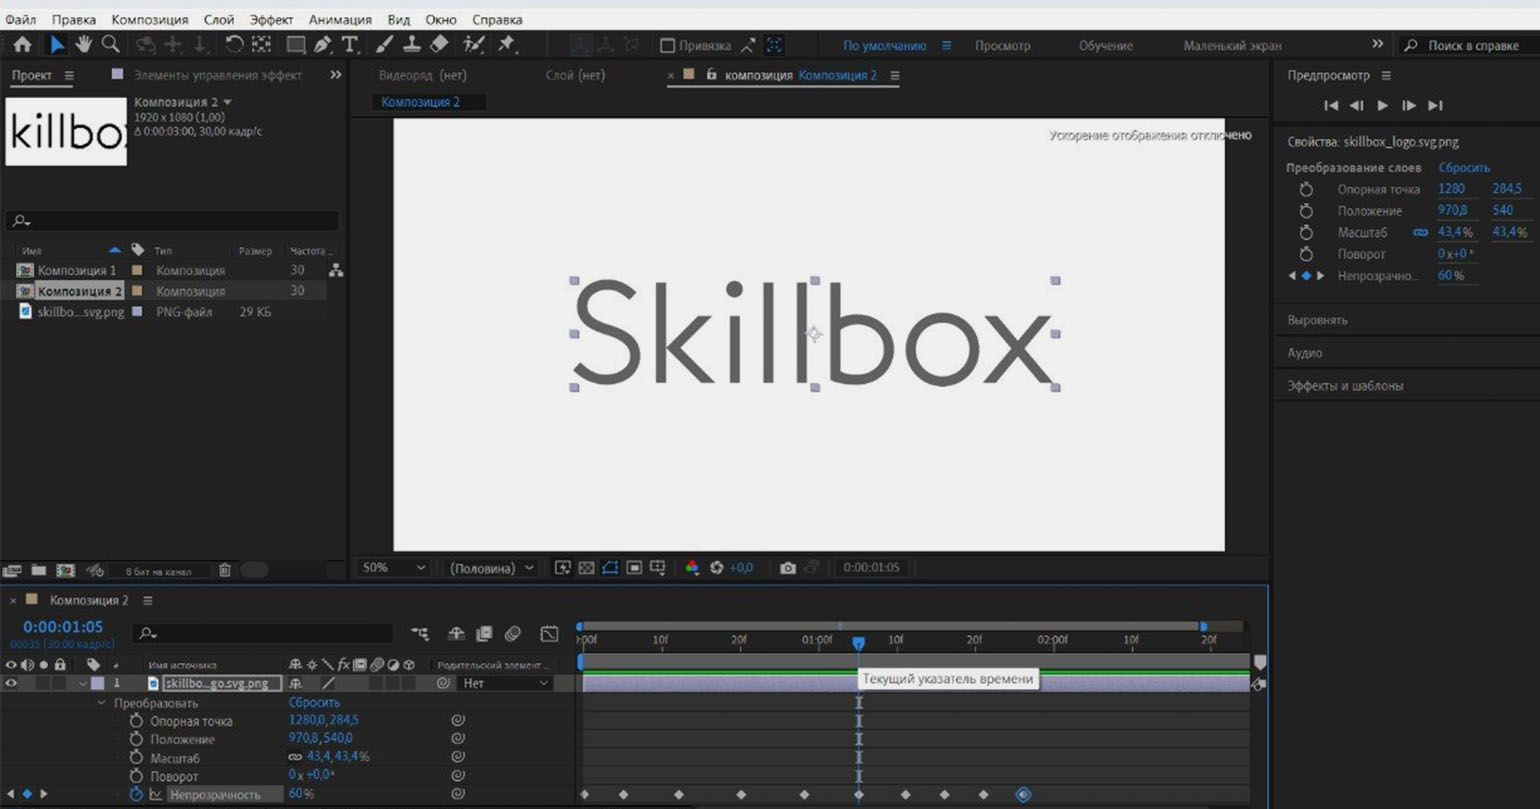Toggle the Opacity keyframe diamond in Properties

(x=1306, y=276)
